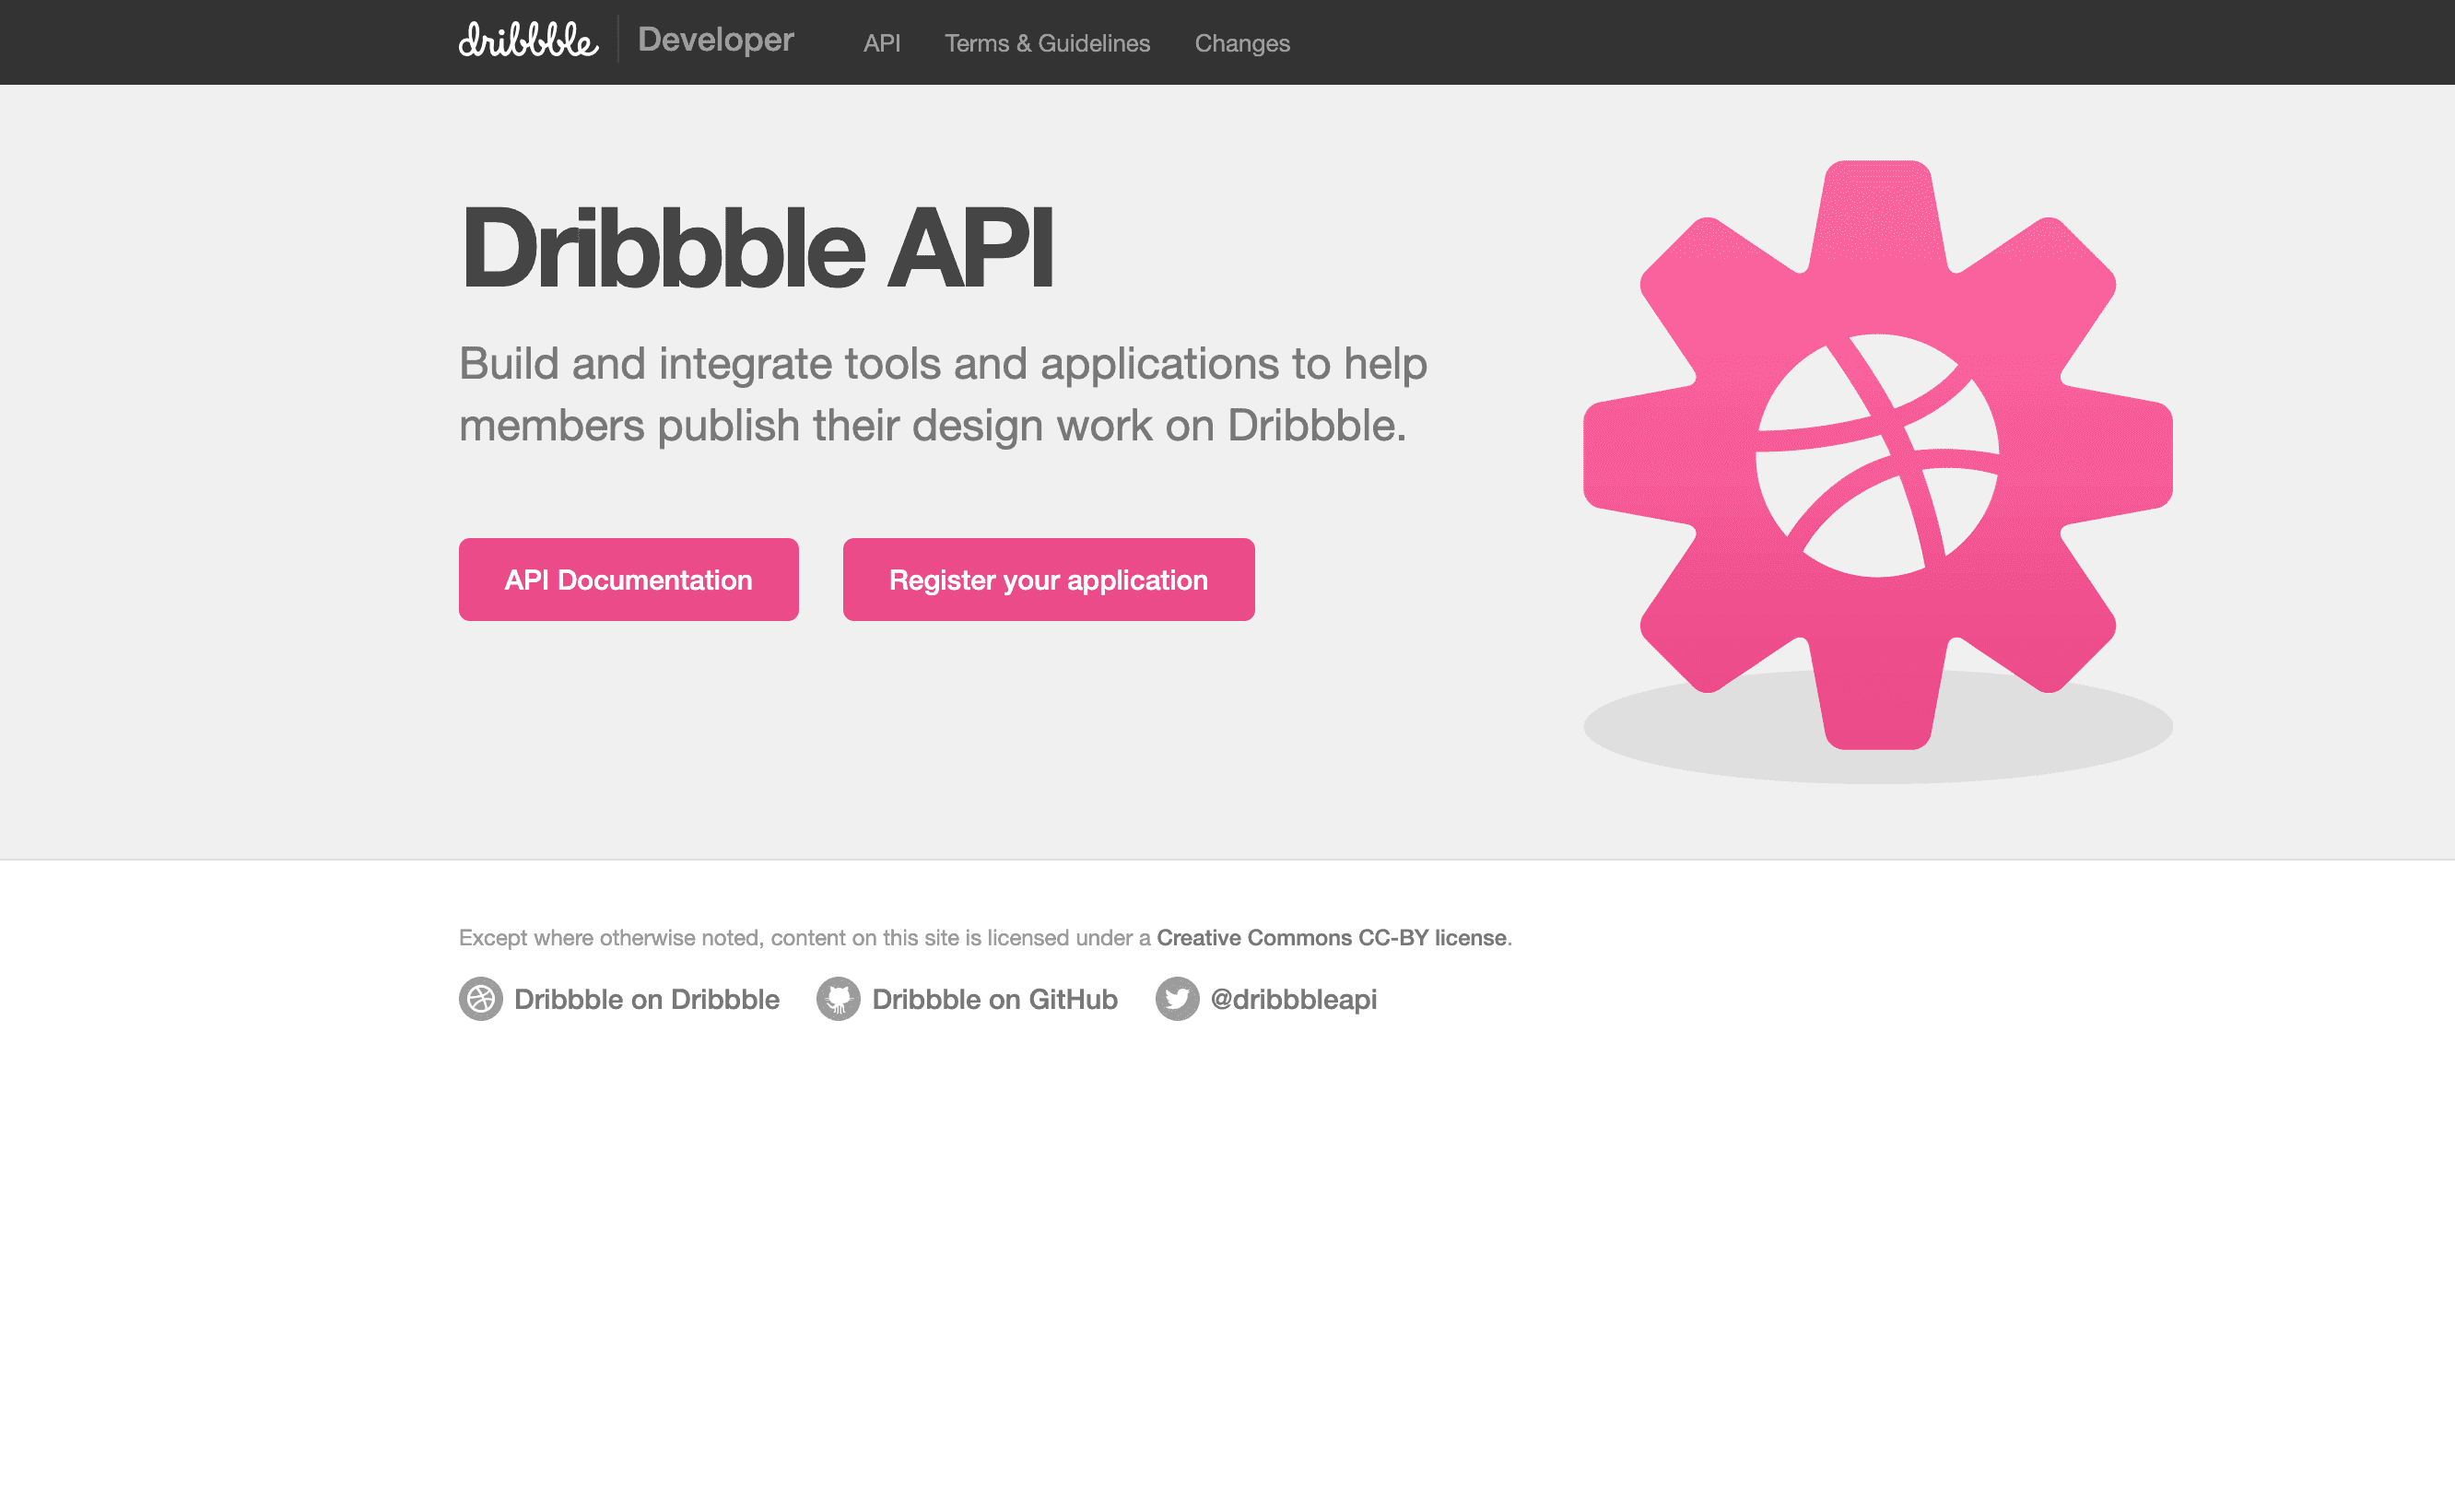Click the Dribbble basketball footer icon
This screenshot has width=2455, height=1512.
tap(481, 999)
